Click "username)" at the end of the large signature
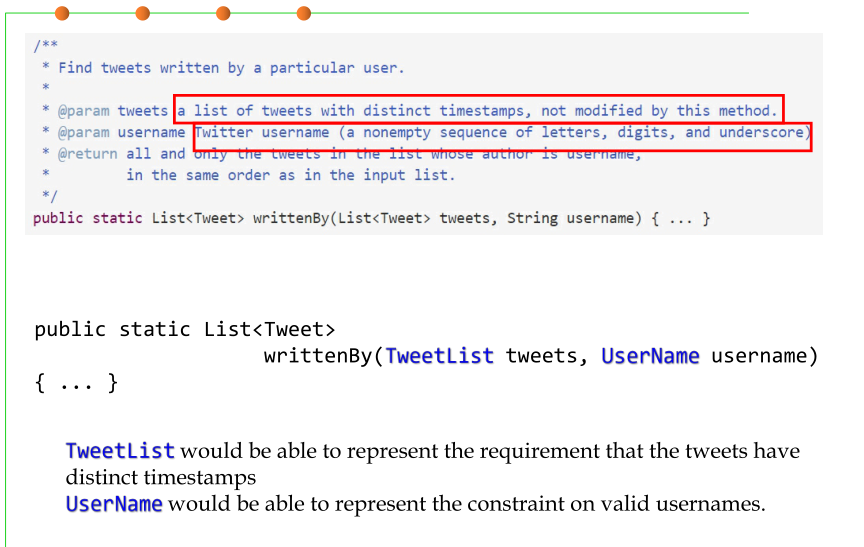This screenshot has height=547, width=864. pos(764,356)
